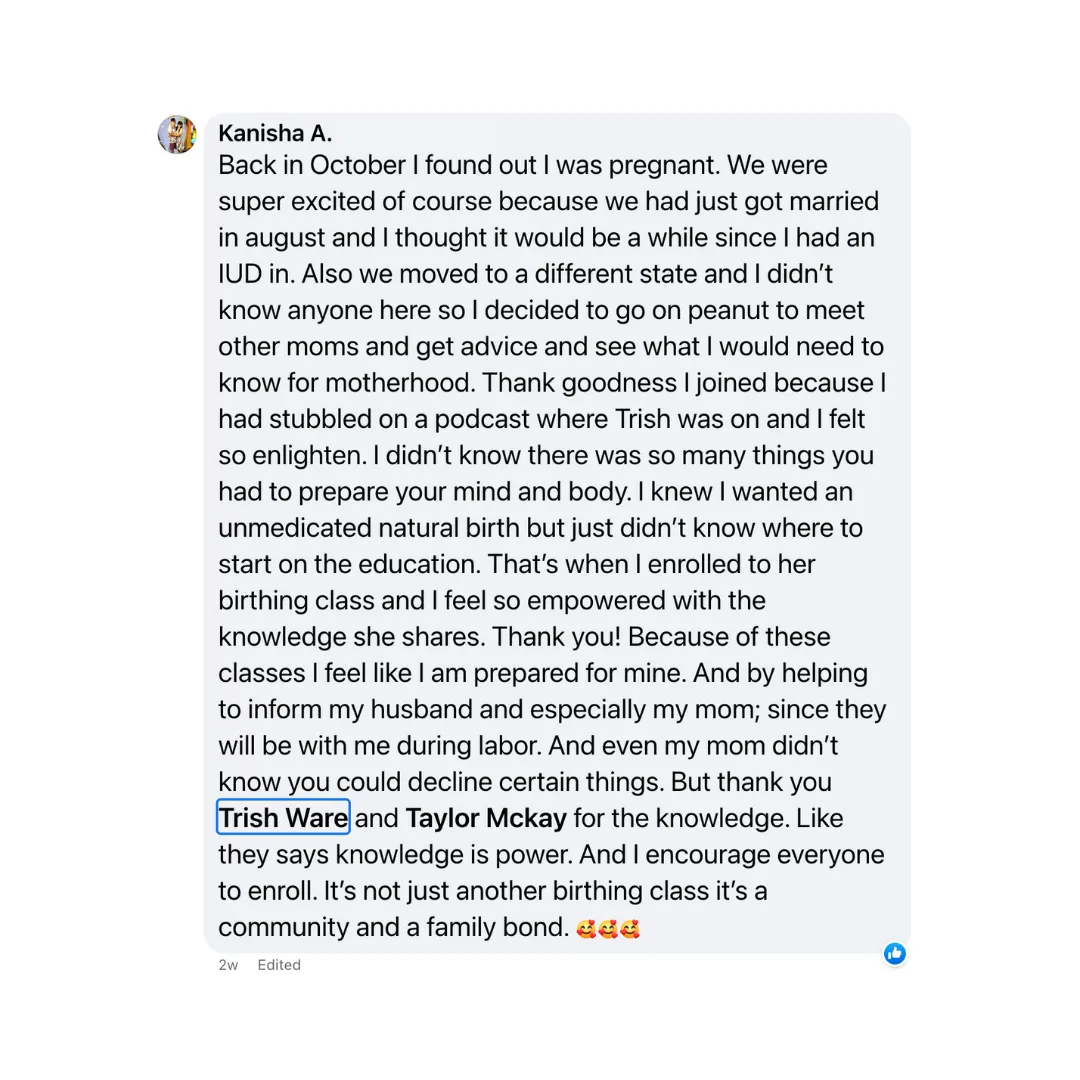This screenshot has width=1080, height=1080.
Task: Click the word community in the last line
Action: [x=284, y=927]
